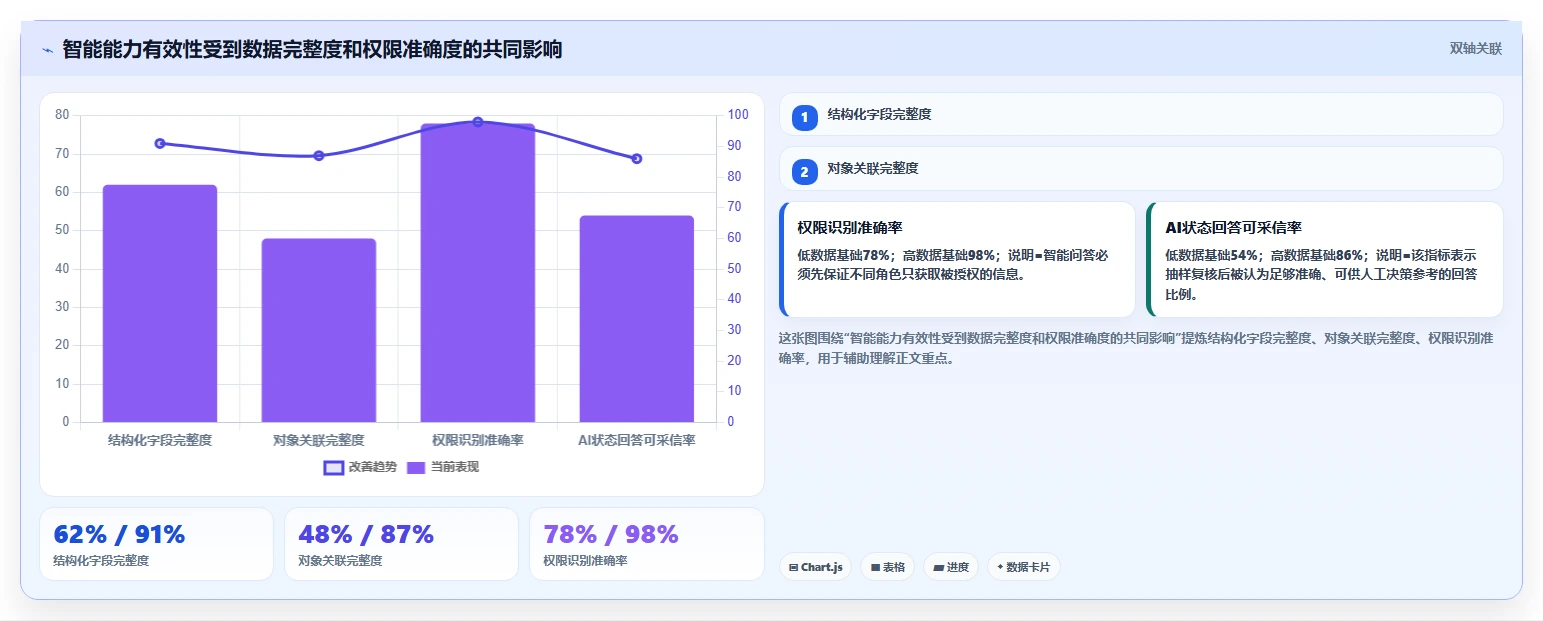Click the summary paragraph starting 这张图围绕
Image resolution: width=1543 pixels, height=621 pixels.
tap(1136, 348)
